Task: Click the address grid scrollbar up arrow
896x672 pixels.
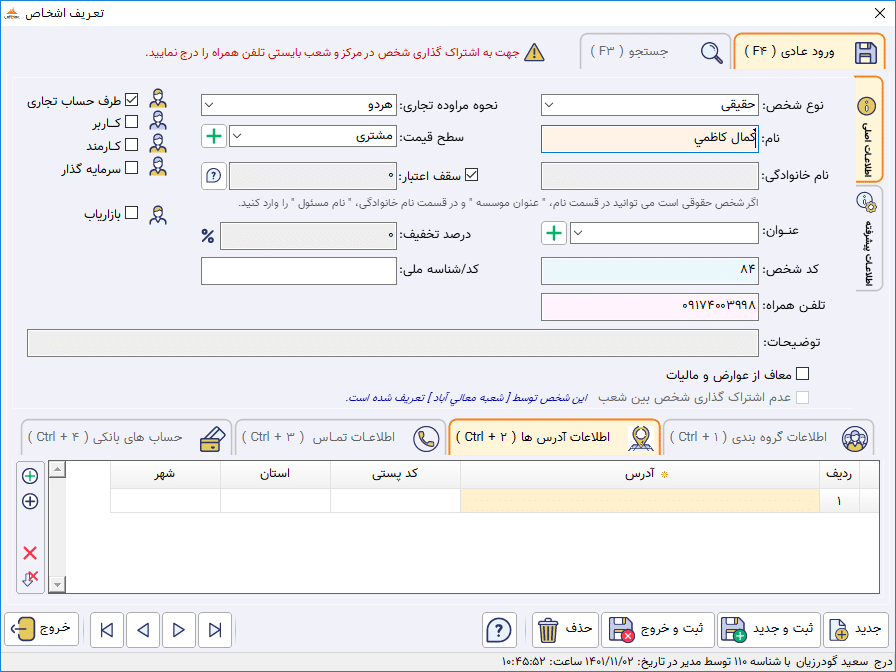Action: (57, 470)
